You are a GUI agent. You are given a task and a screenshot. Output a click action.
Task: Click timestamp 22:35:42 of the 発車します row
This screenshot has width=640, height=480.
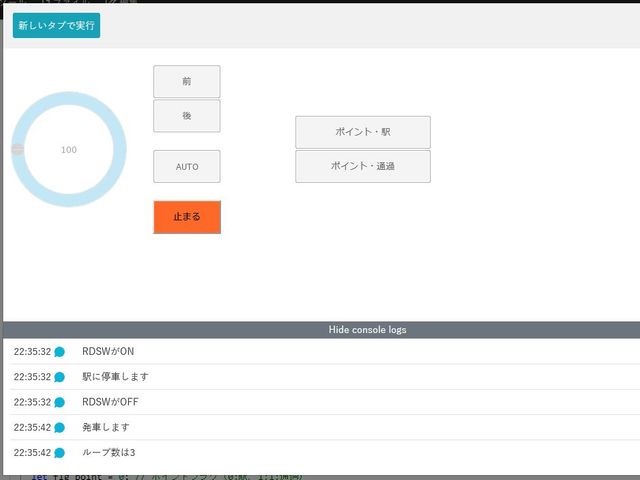[32, 427]
